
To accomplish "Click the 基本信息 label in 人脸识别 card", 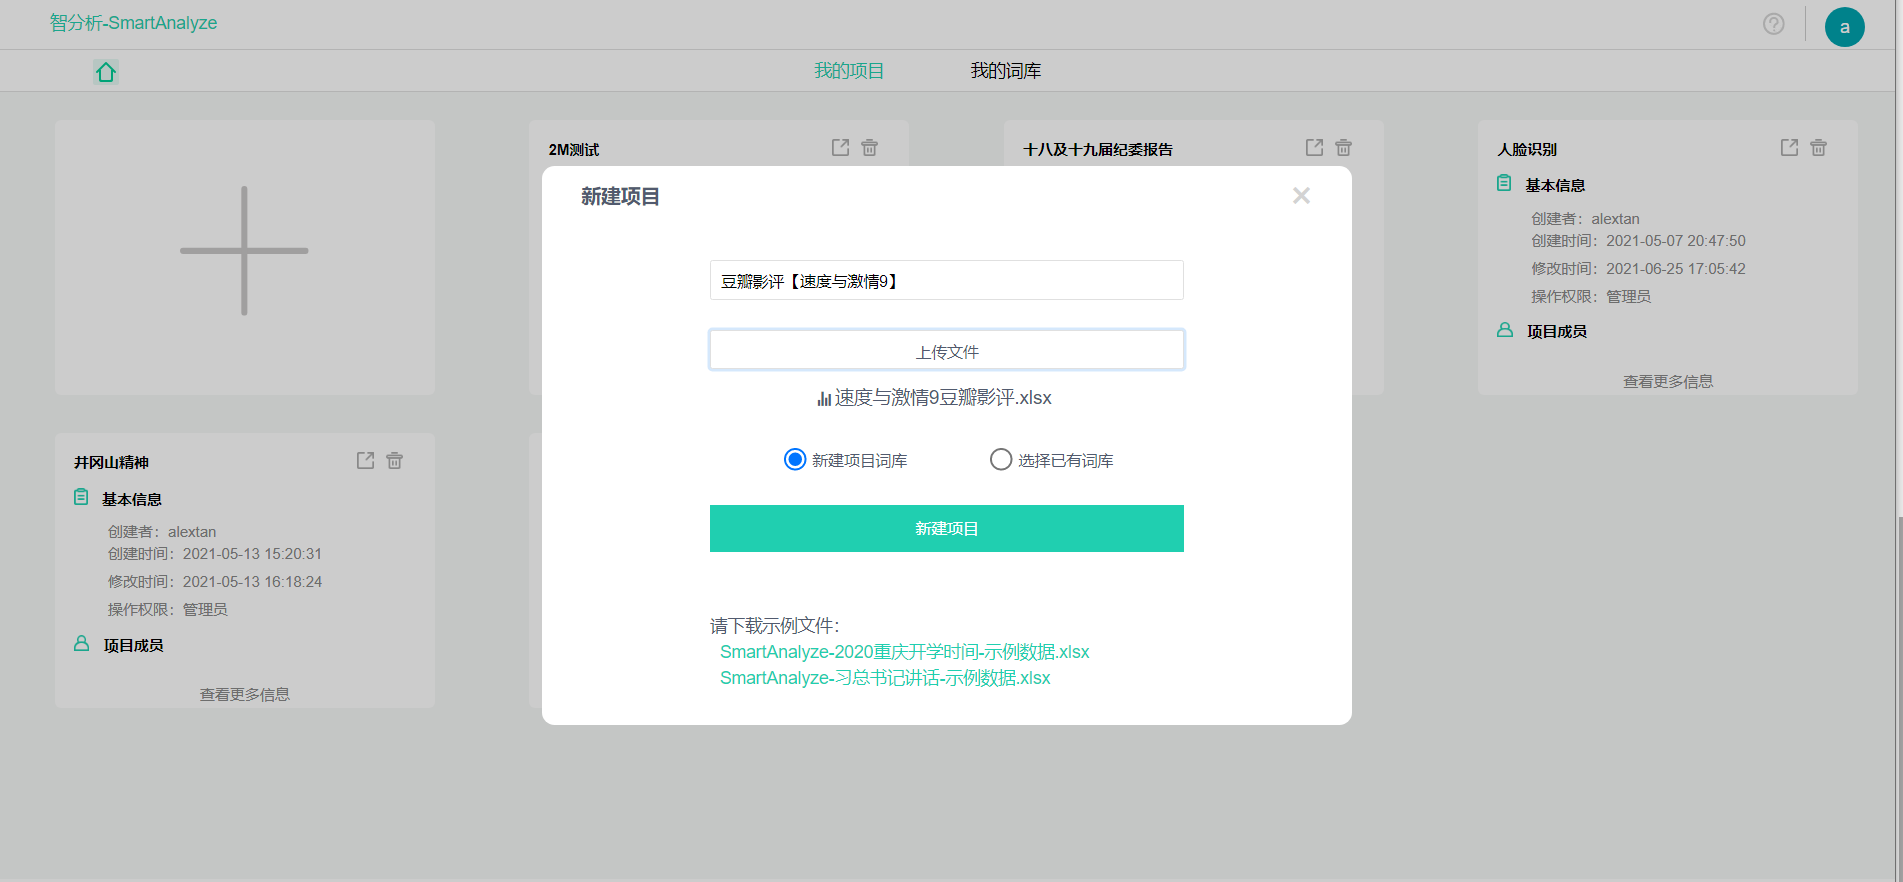I will (x=1555, y=186).
